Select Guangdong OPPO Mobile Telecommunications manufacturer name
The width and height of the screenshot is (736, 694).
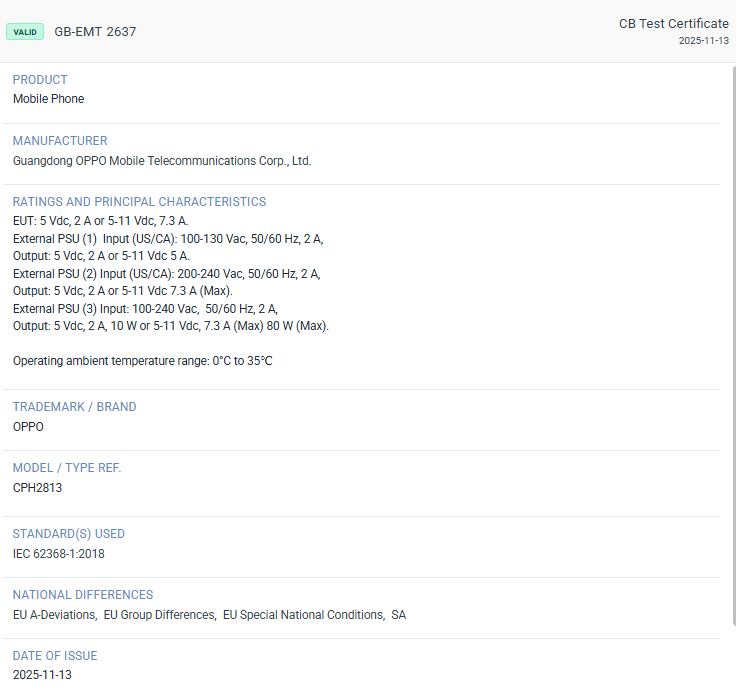click(x=162, y=160)
